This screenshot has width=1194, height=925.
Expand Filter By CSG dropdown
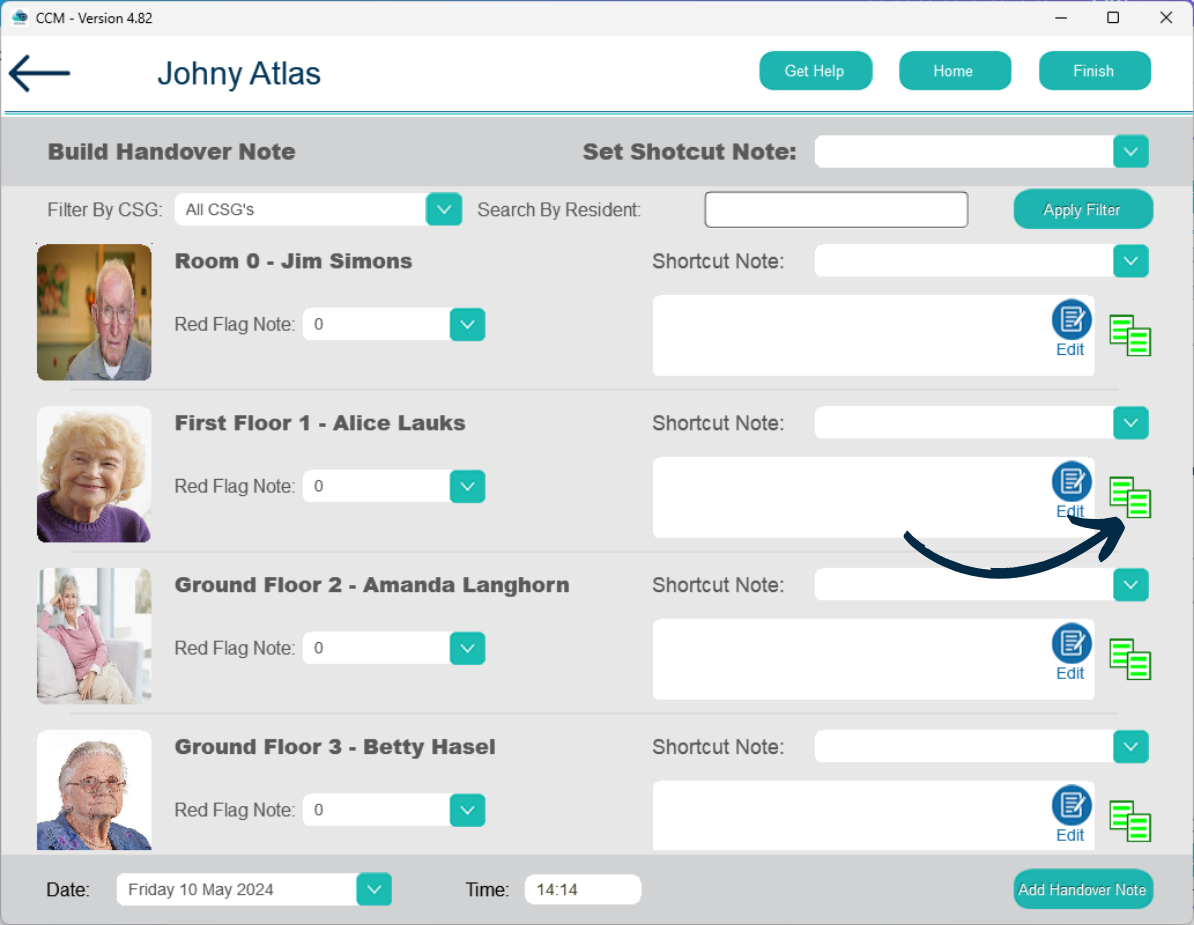click(x=444, y=209)
